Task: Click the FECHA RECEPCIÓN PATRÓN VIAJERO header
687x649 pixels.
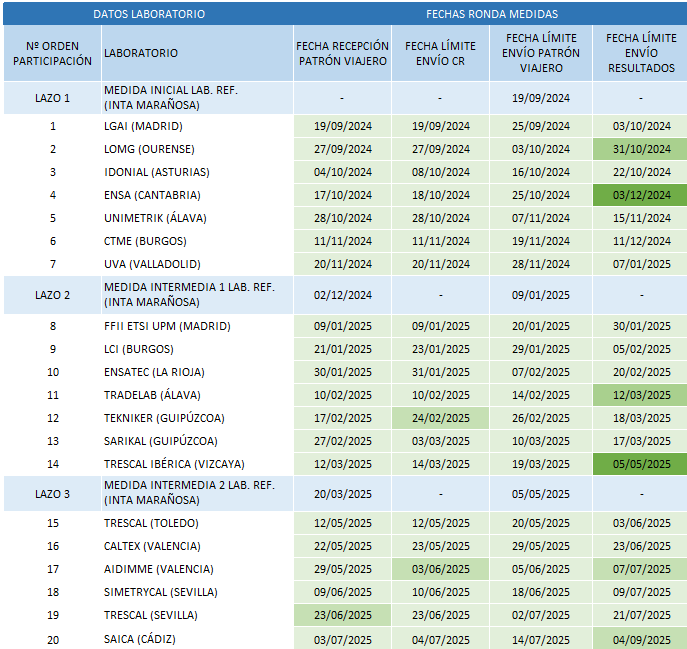Action: (x=342, y=53)
